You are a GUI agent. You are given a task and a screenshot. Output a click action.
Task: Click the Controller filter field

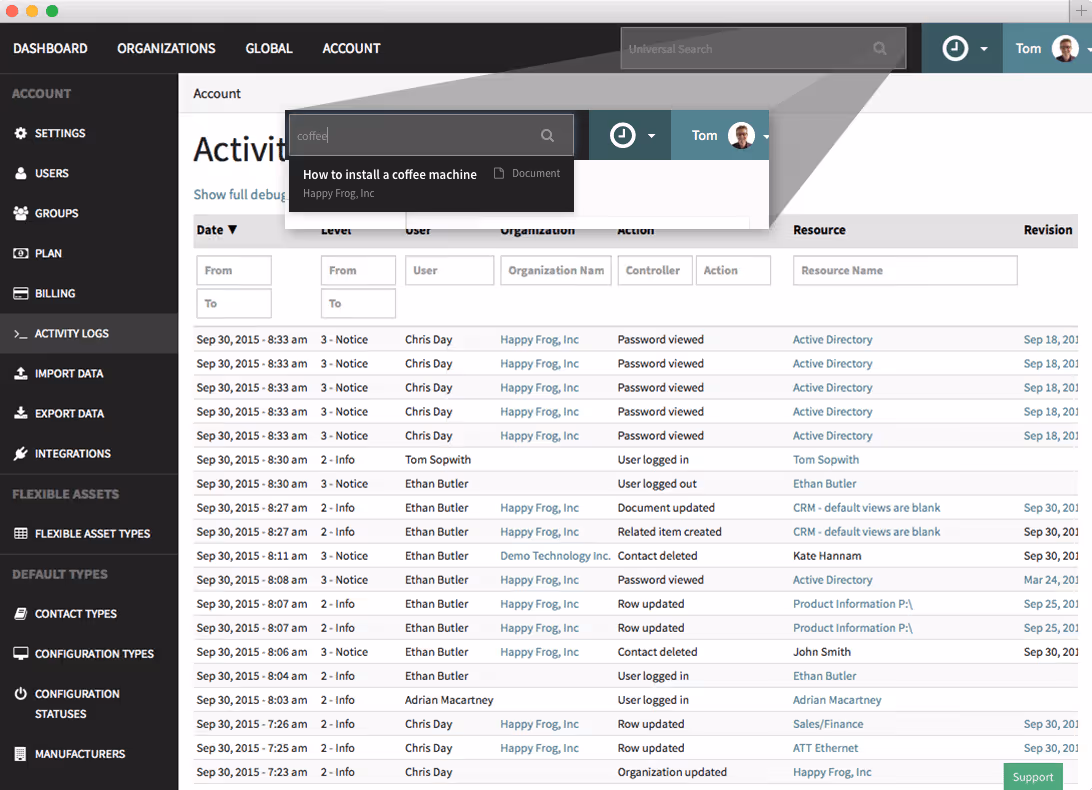655,270
